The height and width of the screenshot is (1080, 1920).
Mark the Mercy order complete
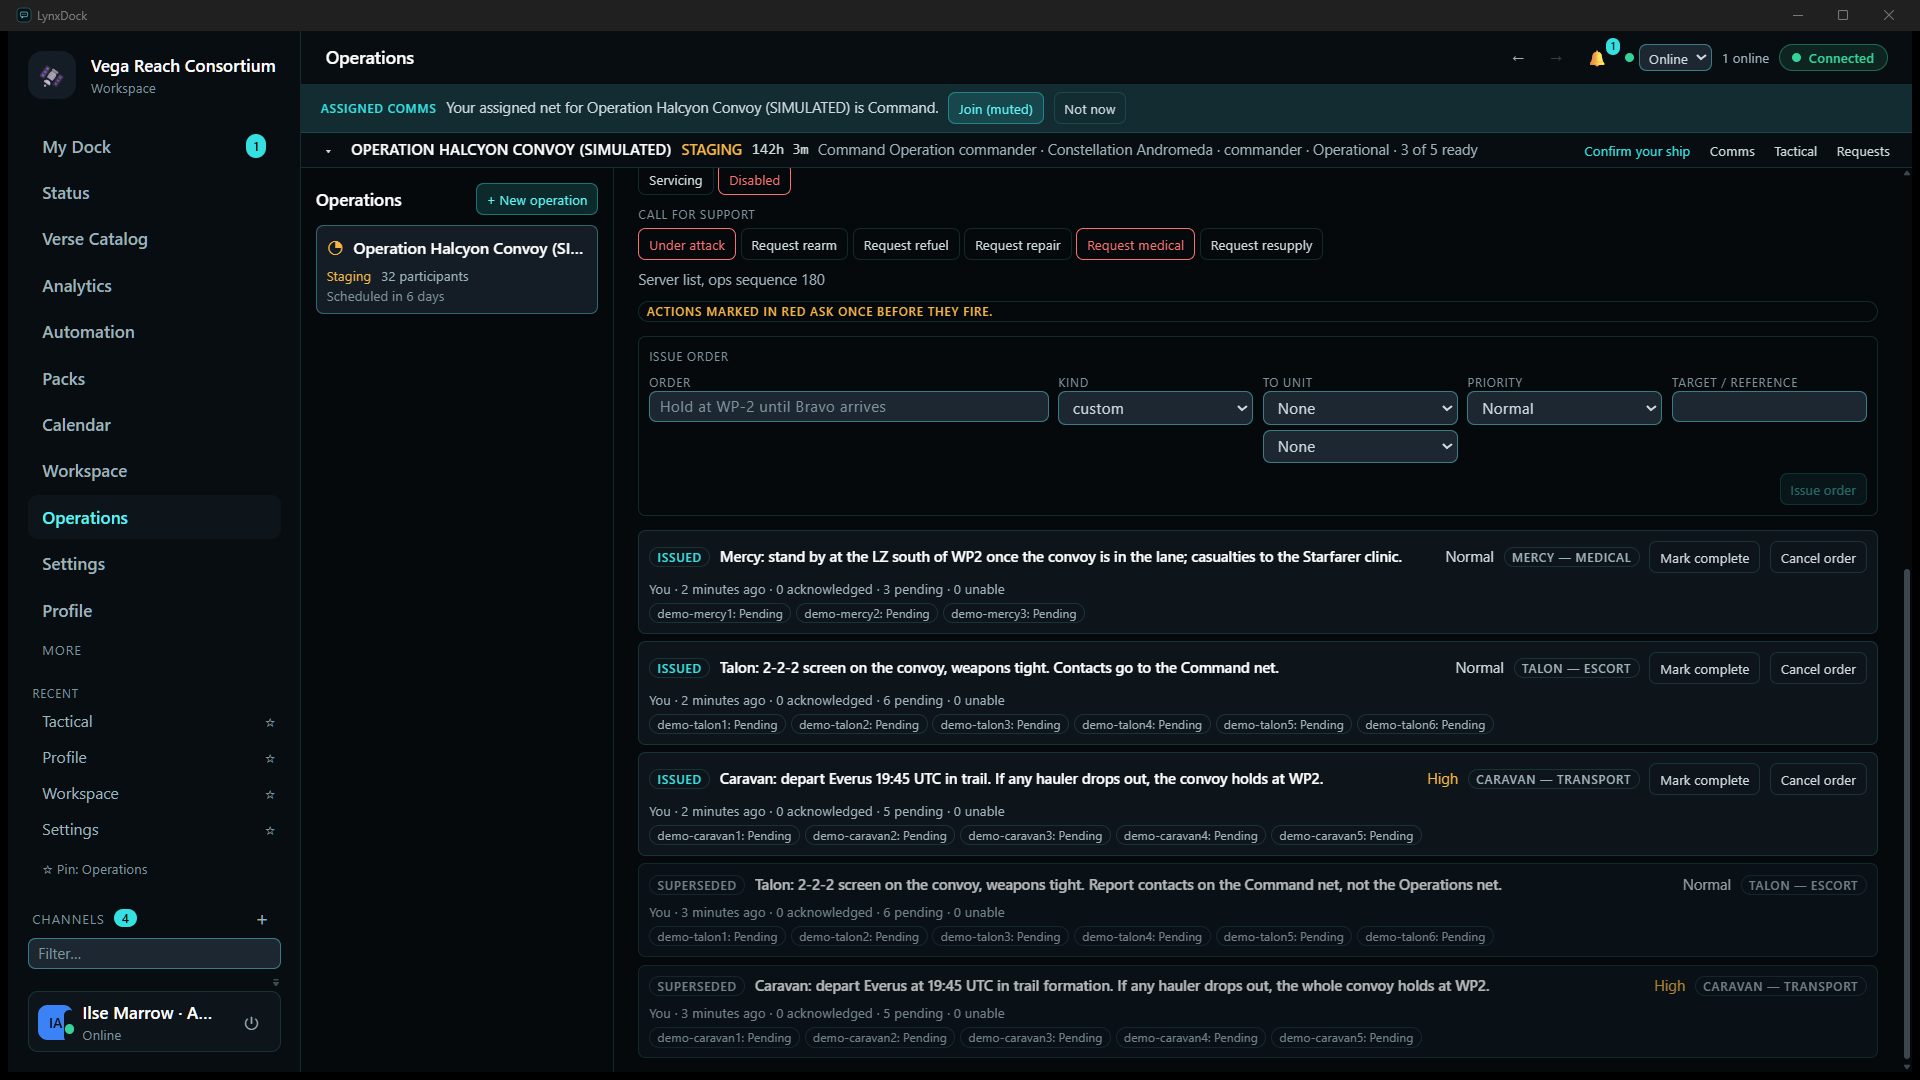tap(1704, 558)
